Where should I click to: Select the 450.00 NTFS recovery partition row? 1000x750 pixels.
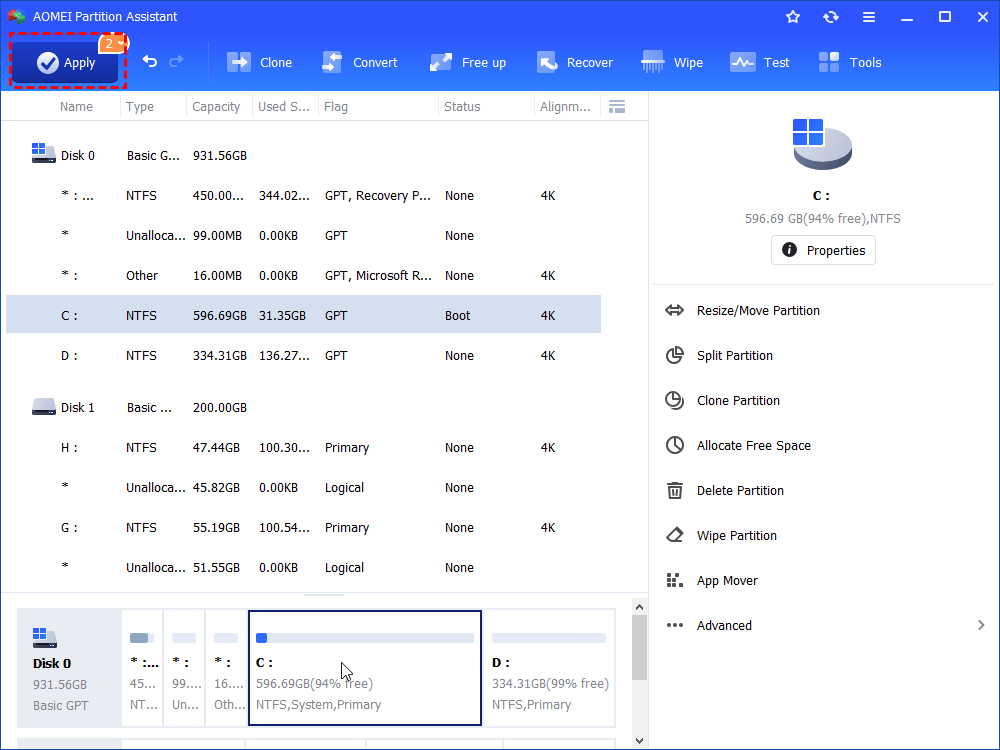click(304, 196)
